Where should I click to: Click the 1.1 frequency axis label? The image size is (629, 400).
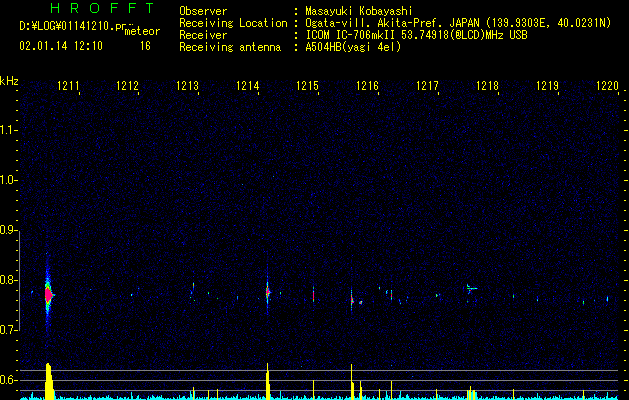coord(9,130)
